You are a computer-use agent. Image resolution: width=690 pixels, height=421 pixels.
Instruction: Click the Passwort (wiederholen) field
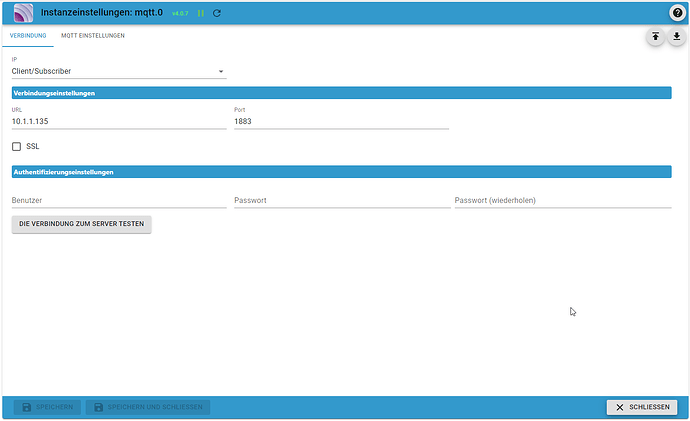(x=563, y=201)
